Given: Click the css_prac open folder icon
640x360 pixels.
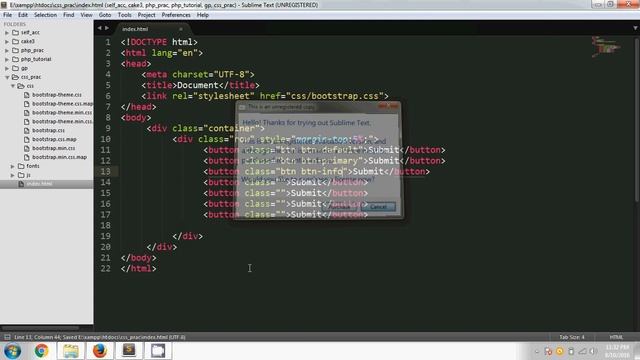Looking at the screenshot, I should pyautogui.click(x=16, y=77).
